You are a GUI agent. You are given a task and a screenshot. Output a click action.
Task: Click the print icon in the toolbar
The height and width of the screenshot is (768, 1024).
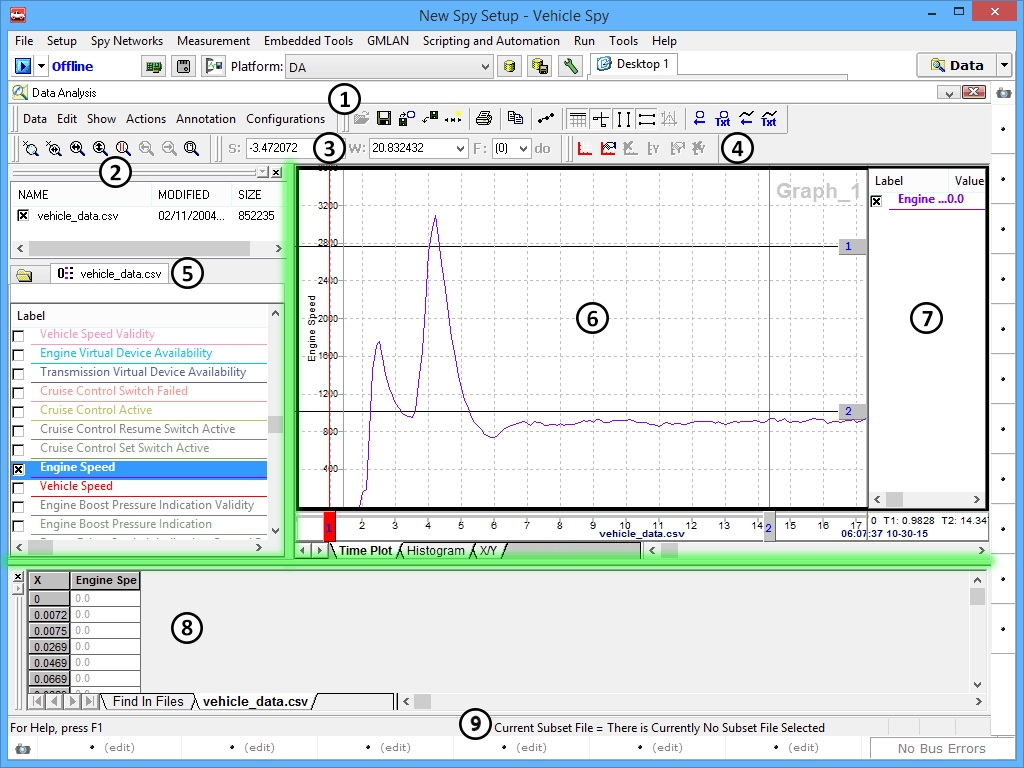[x=484, y=118]
